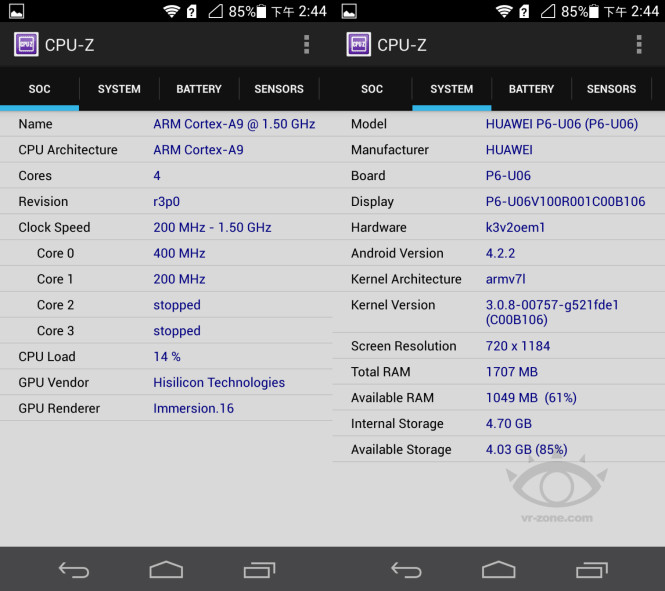Tap the Recent apps button on left screen
665x591 pixels.
coord(260,570)
